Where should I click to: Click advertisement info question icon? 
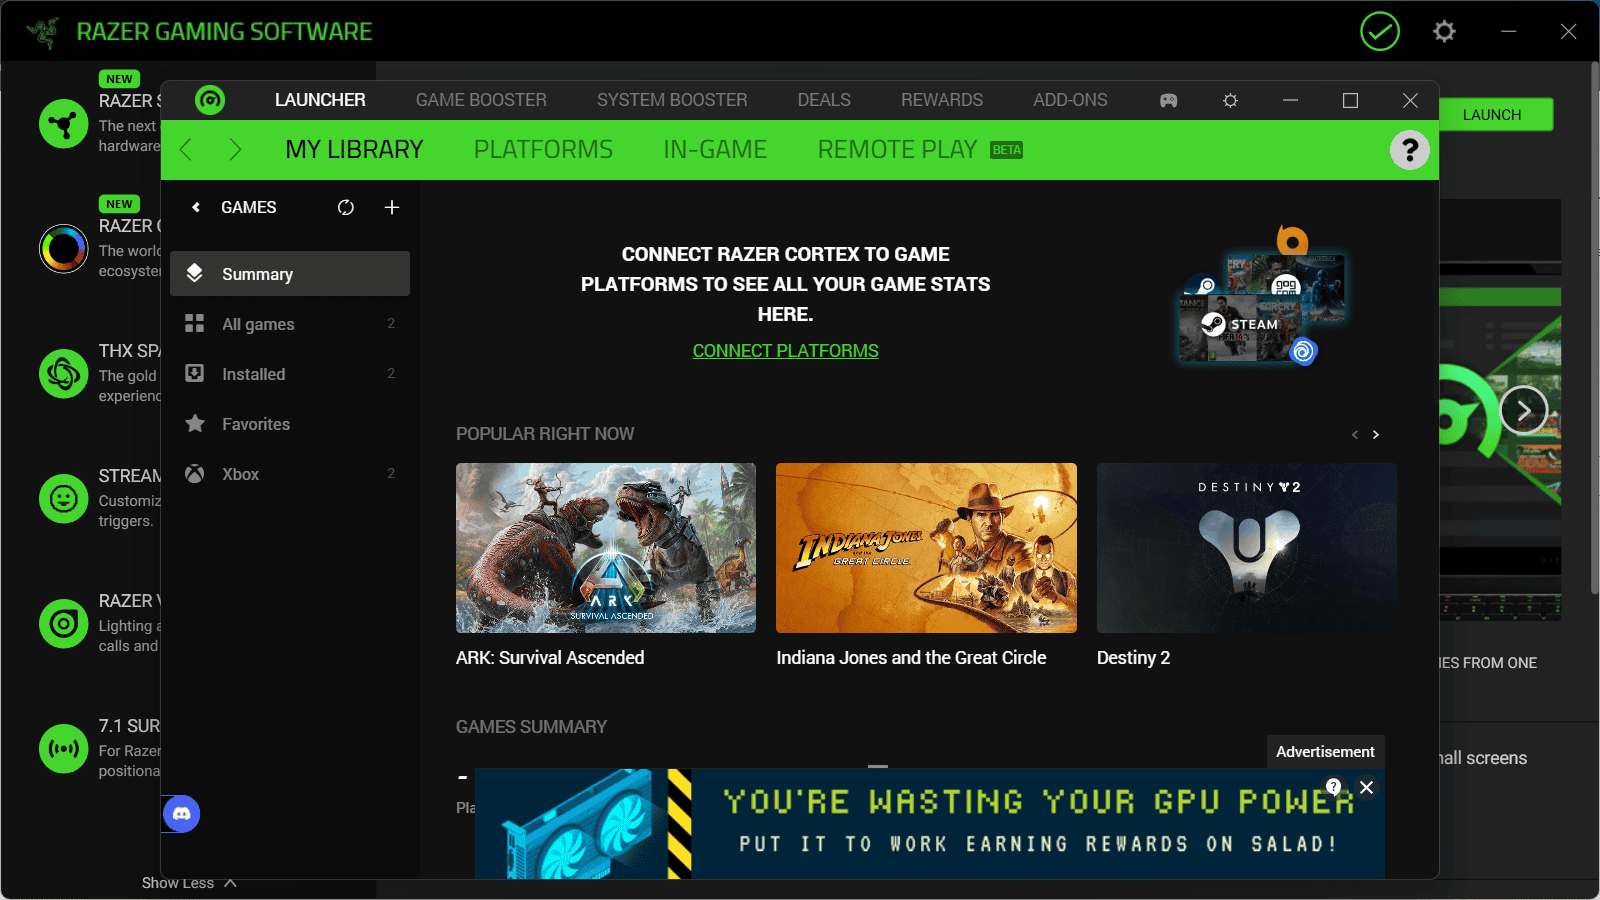(x=1333, y=787)
